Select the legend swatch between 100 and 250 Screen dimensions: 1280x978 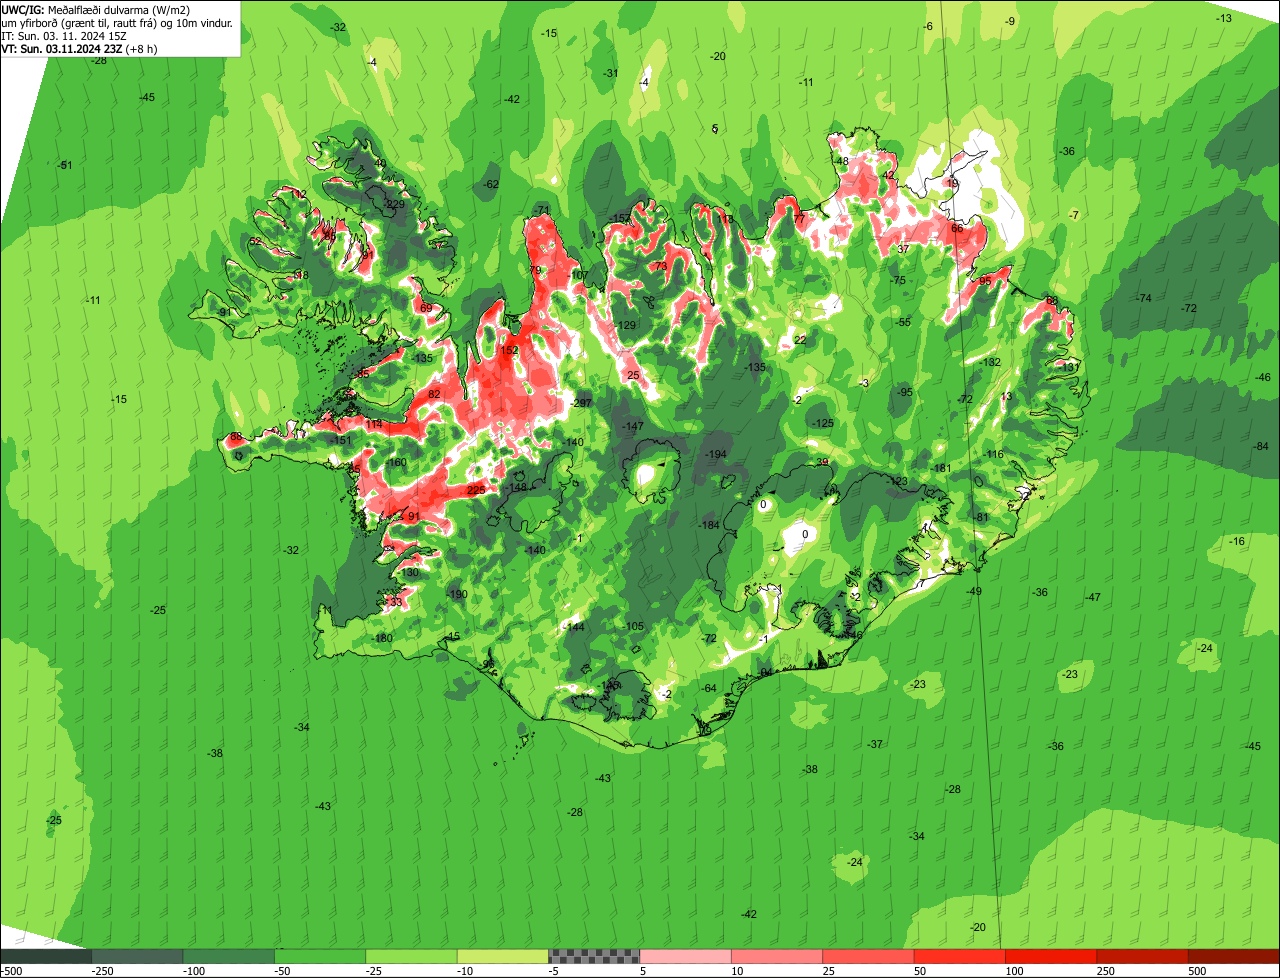1051,956
